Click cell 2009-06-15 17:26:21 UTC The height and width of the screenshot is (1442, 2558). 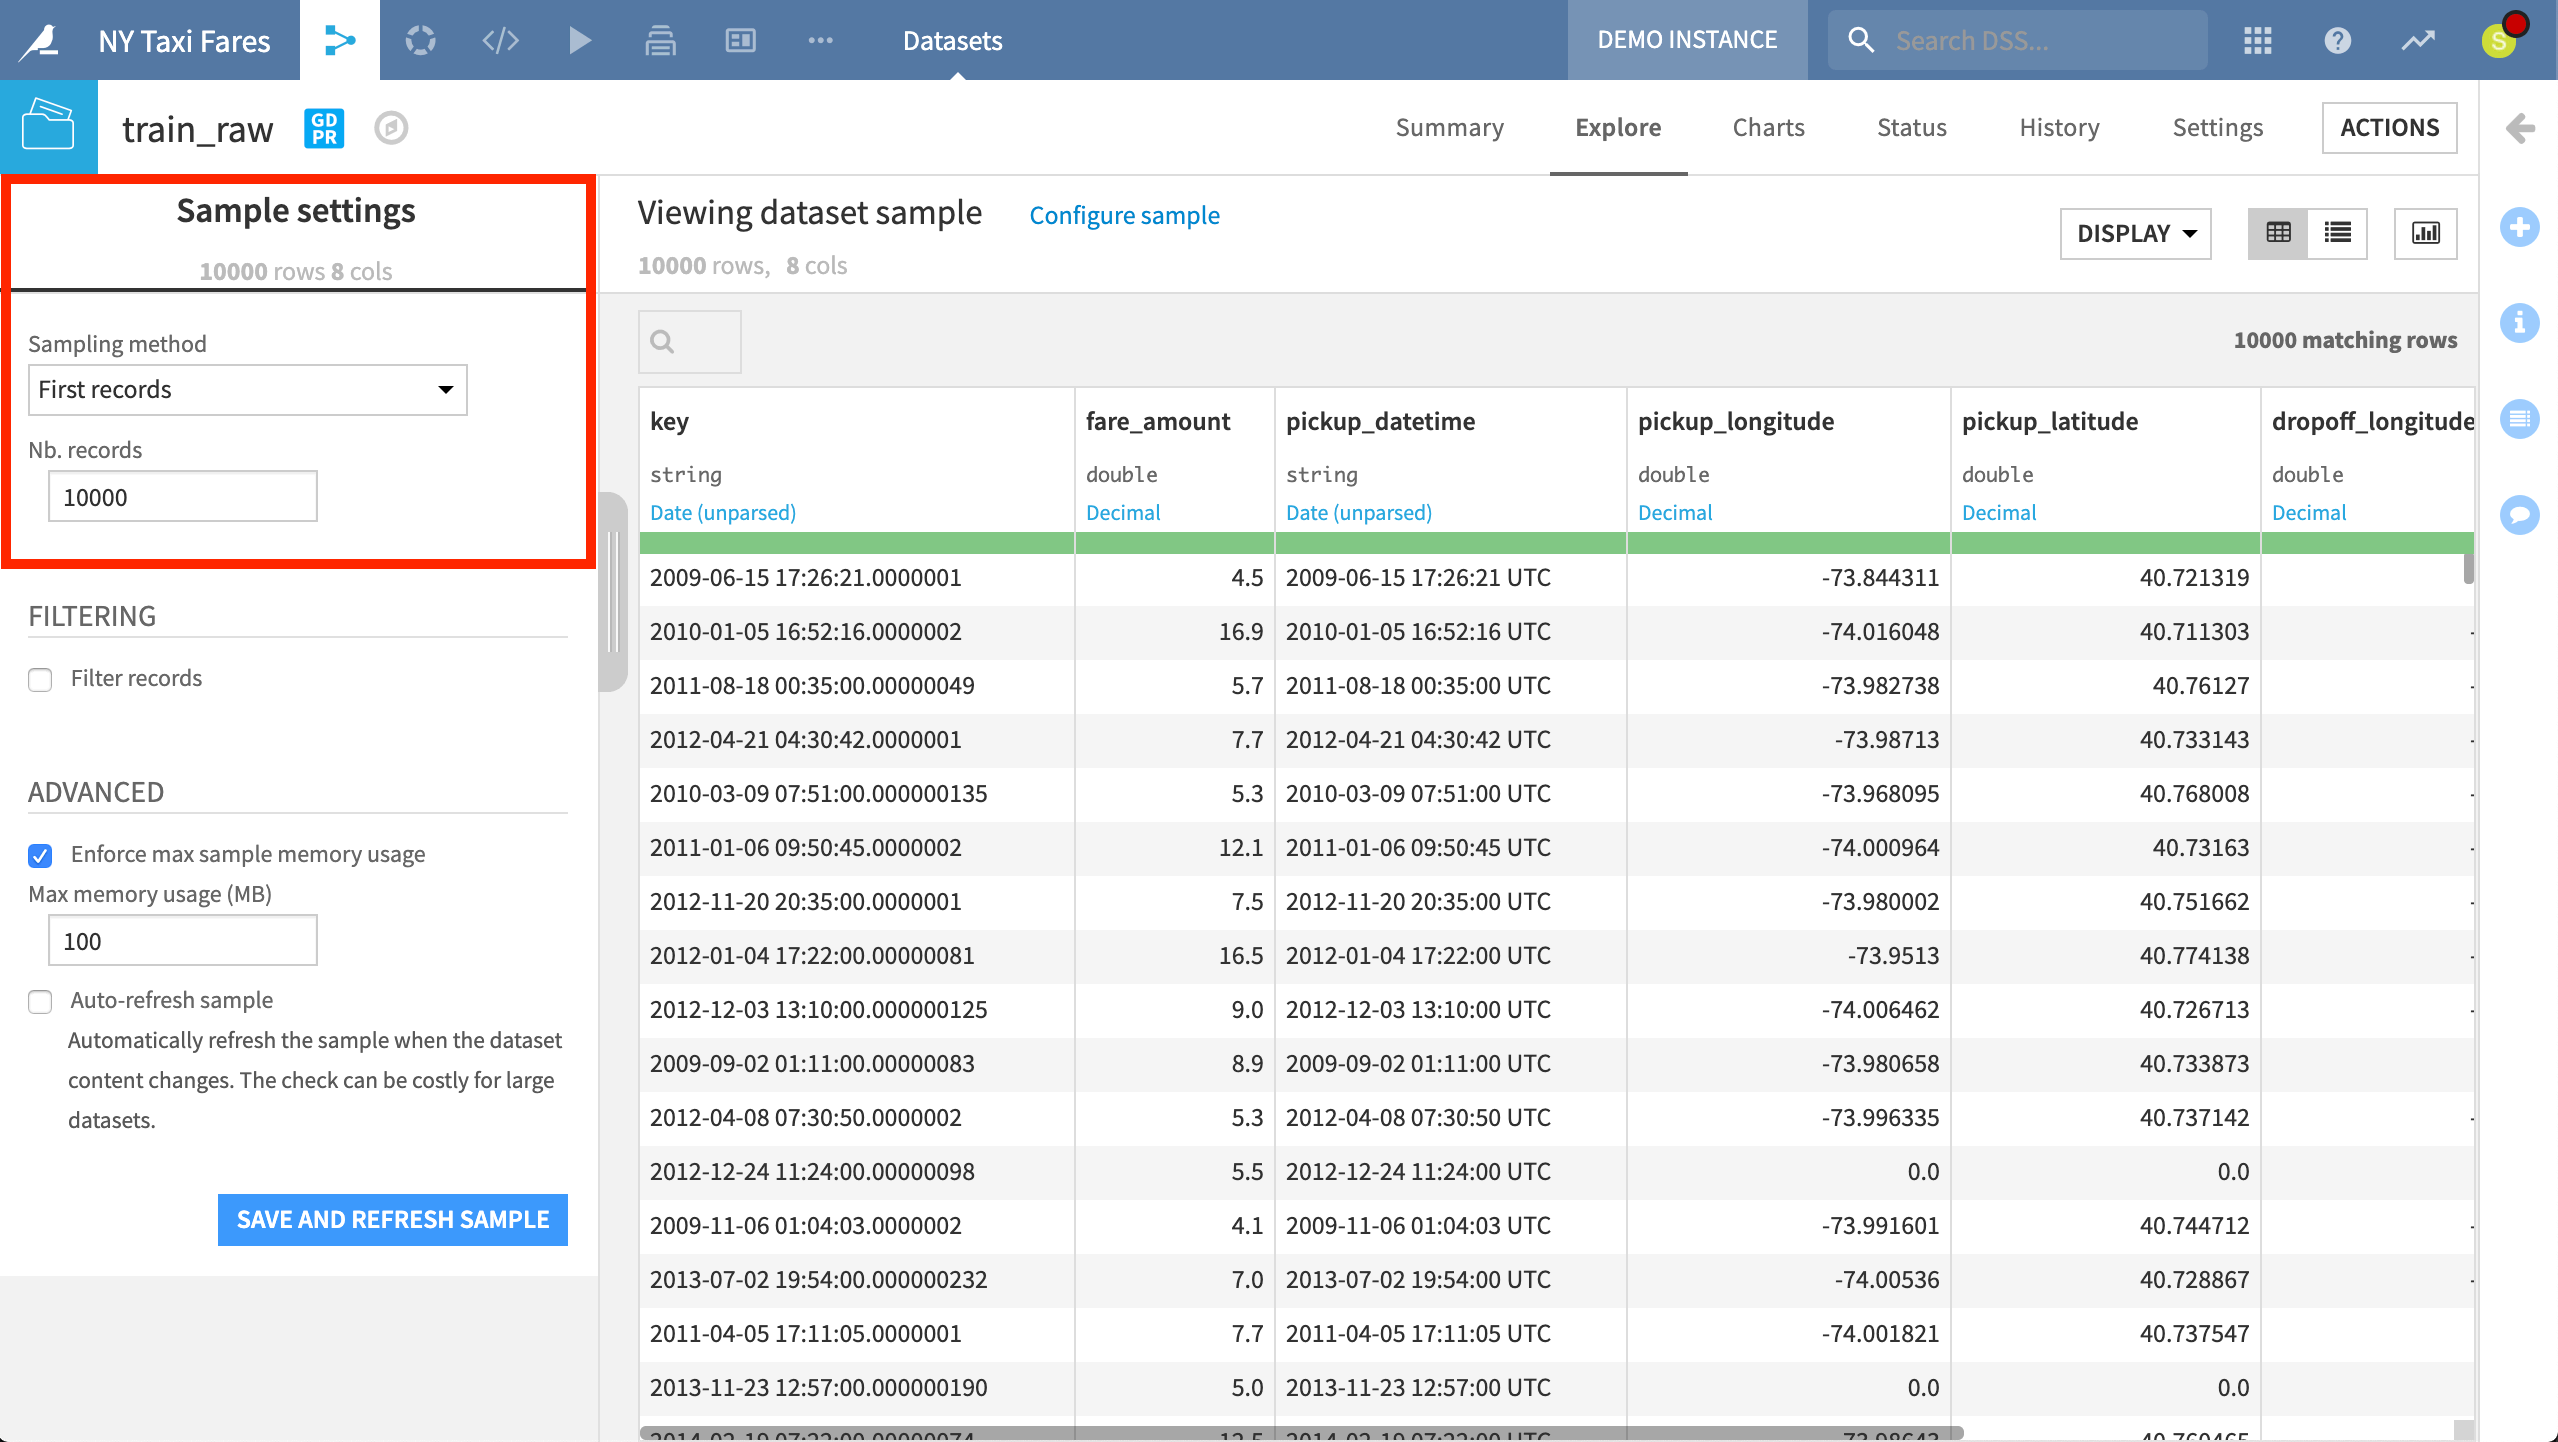tap(1451, 578)
